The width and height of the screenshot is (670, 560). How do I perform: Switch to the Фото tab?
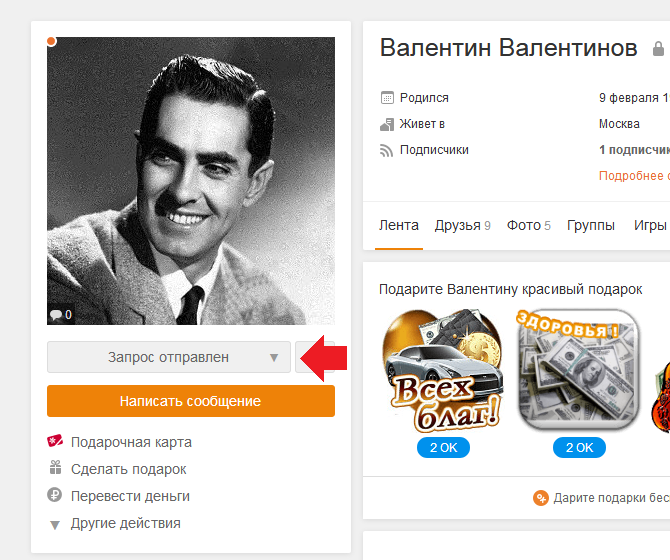click(x=529, y=225)
